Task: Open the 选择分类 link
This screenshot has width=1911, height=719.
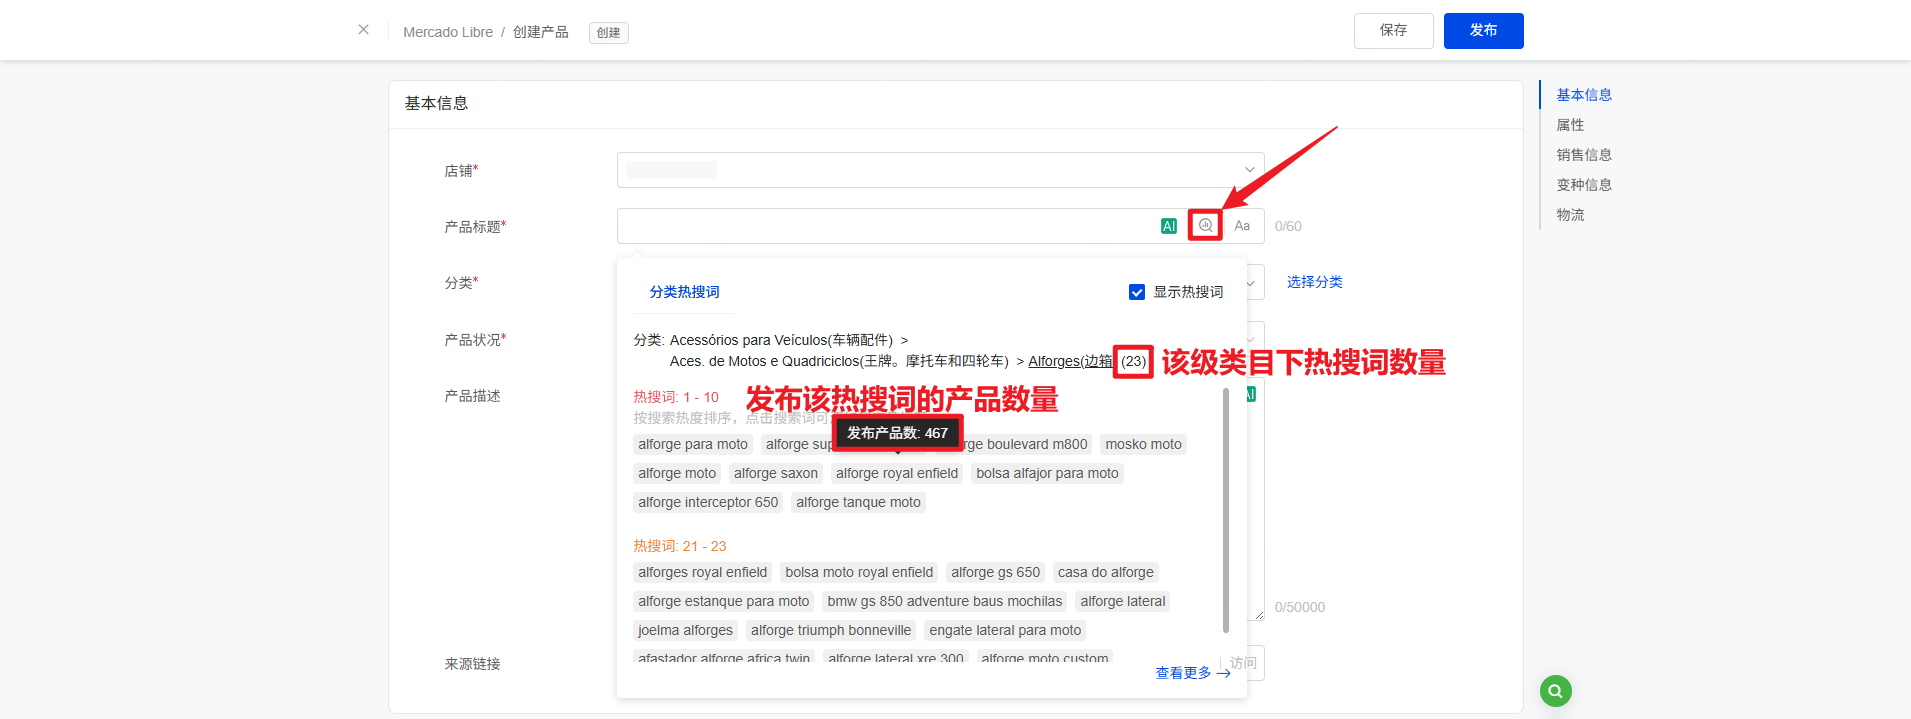Action: coord(1314,282)
